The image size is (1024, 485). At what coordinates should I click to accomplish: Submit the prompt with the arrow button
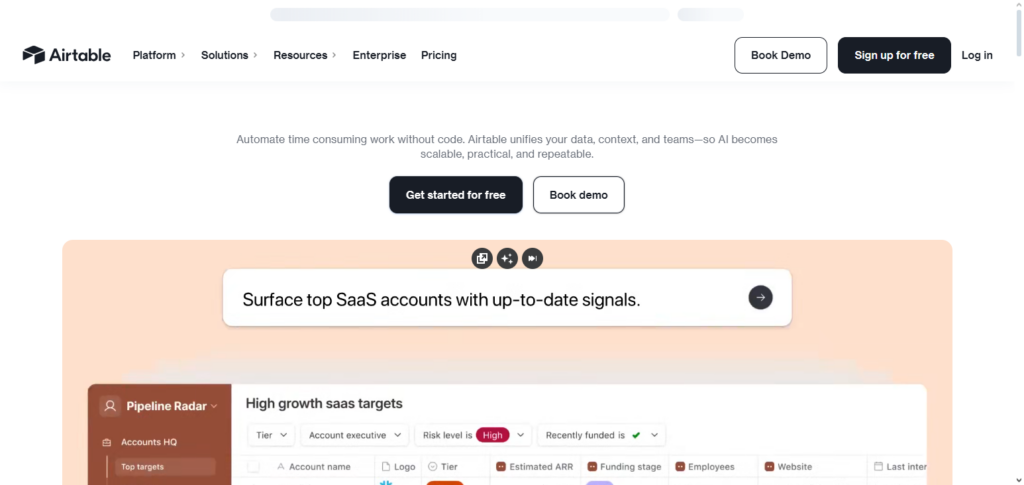point(760,297)
